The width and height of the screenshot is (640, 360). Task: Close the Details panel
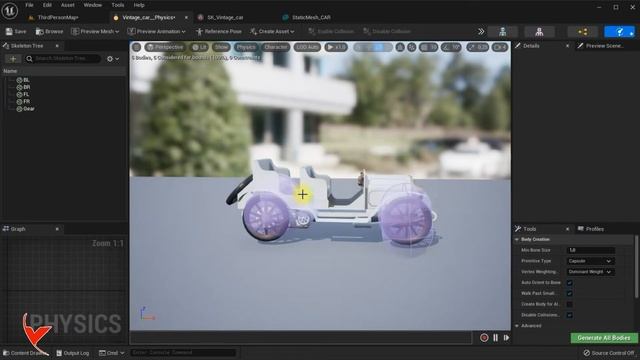click(x=567, y=46)
